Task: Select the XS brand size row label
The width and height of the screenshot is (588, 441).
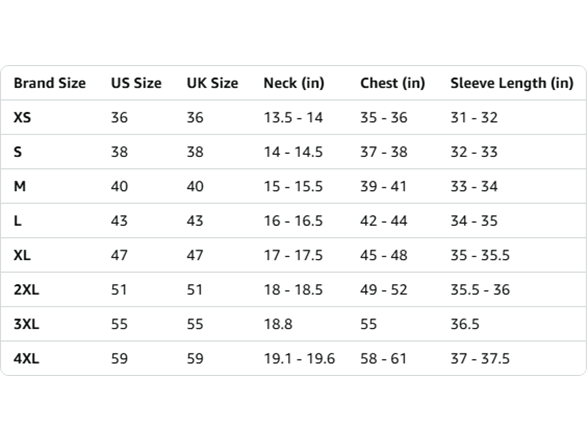Action: (22, 117)
